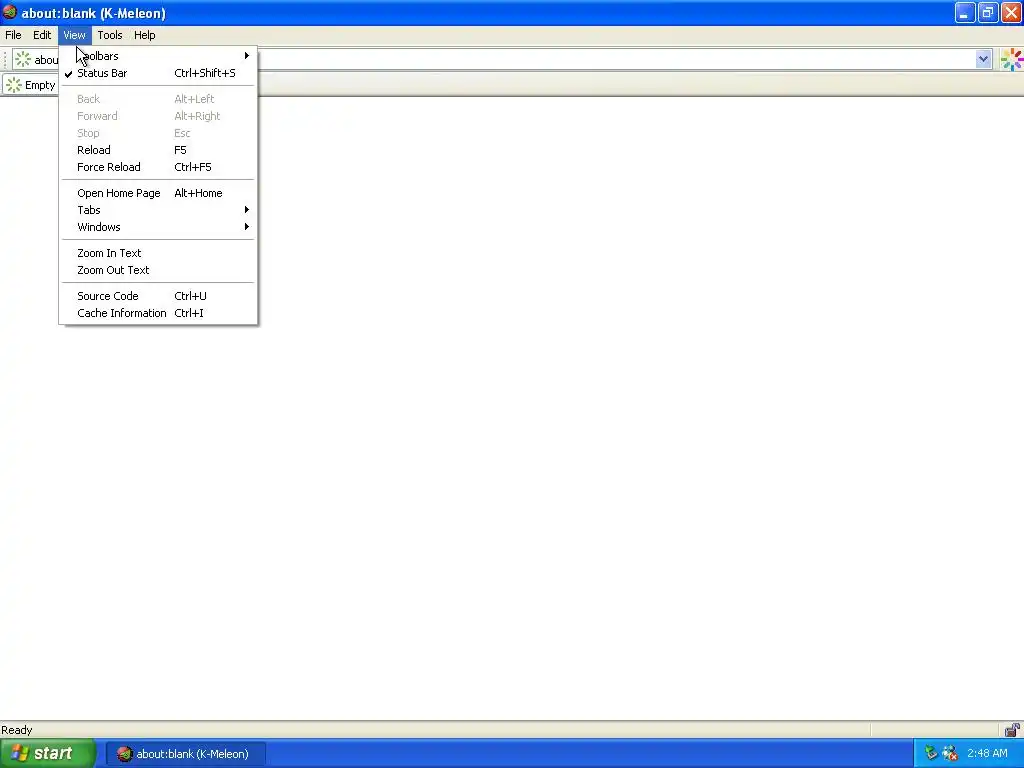
Task: Click the Ready status bar text
Action: (17, 730)
